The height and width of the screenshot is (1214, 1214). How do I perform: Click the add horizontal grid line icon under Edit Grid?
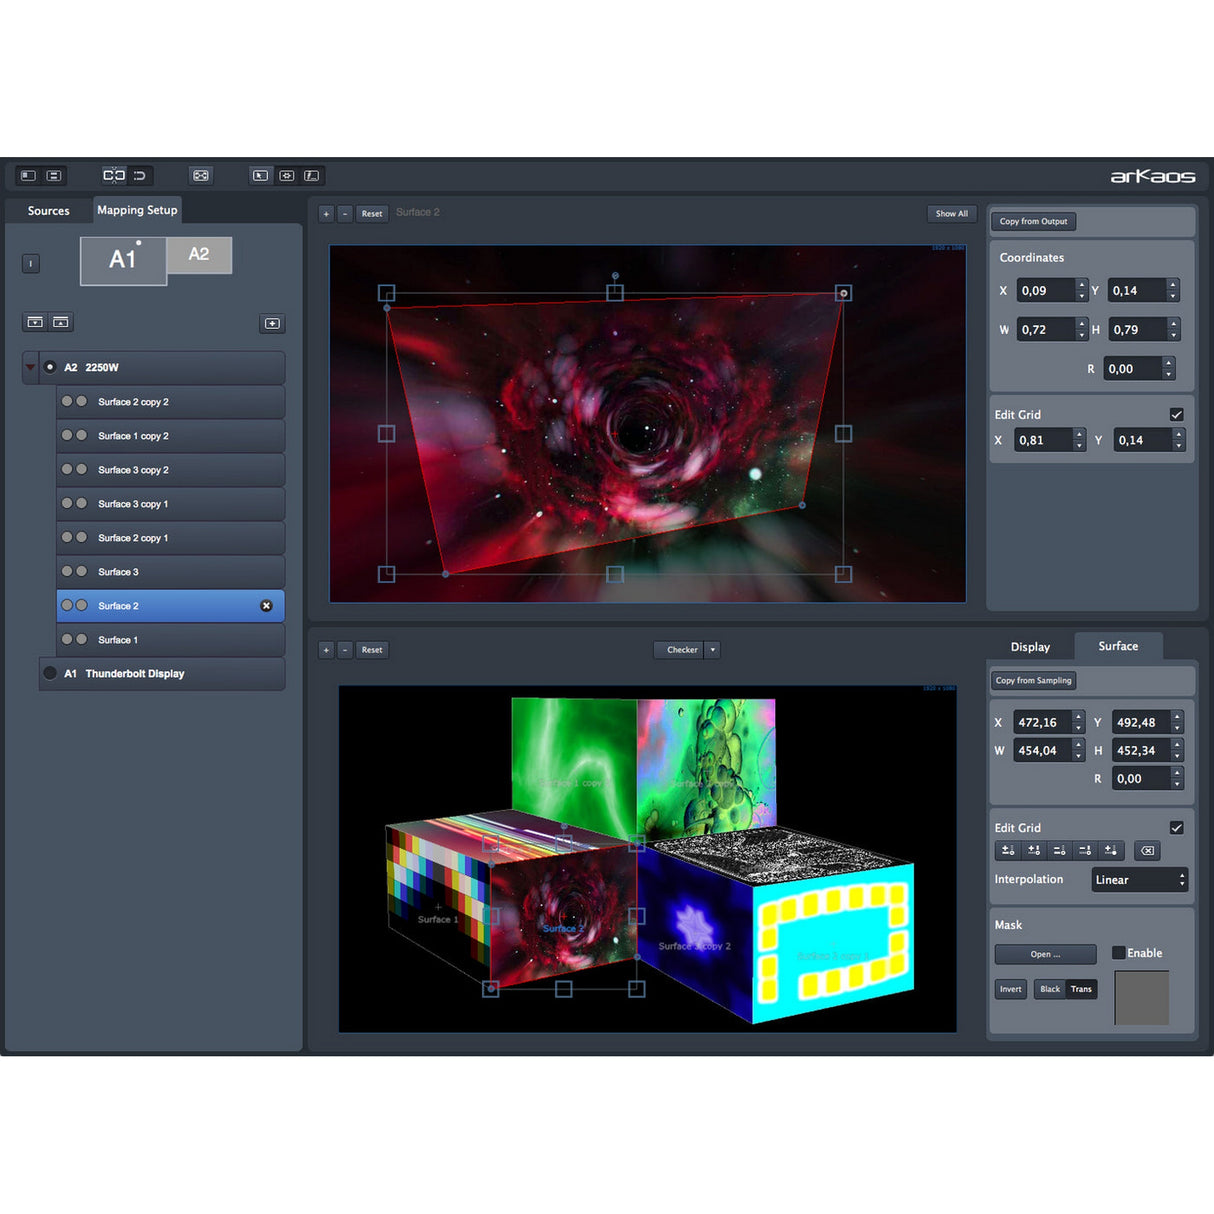[1008, 851]
